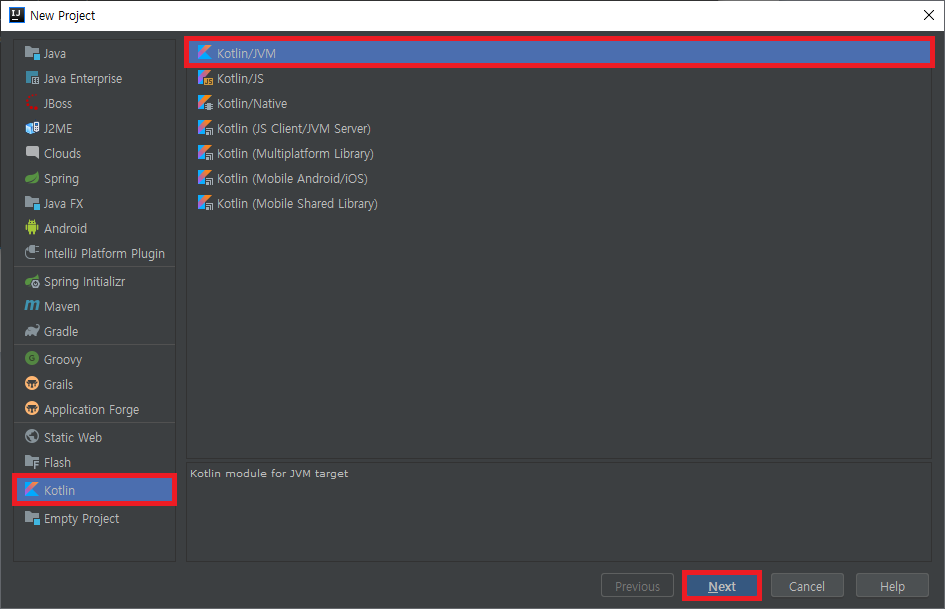Click the 'Gradle' label
Image resolution: width=945 pixels, height=609 pixels.
61,332
